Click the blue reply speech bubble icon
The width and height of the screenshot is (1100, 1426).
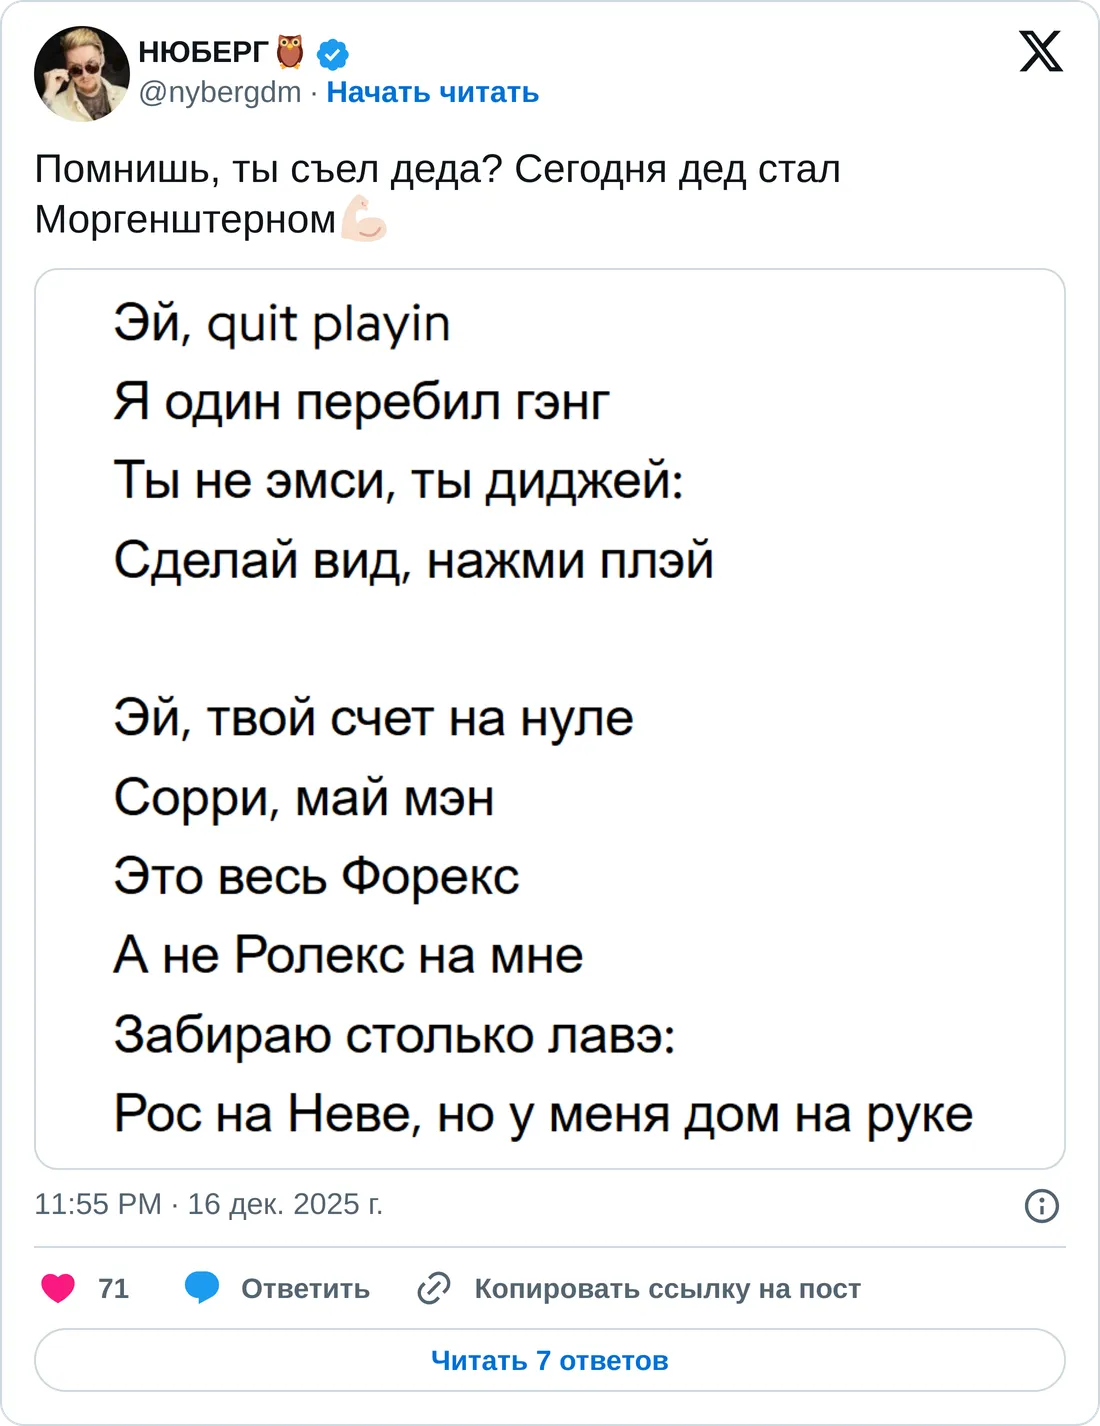(200, 1289)
